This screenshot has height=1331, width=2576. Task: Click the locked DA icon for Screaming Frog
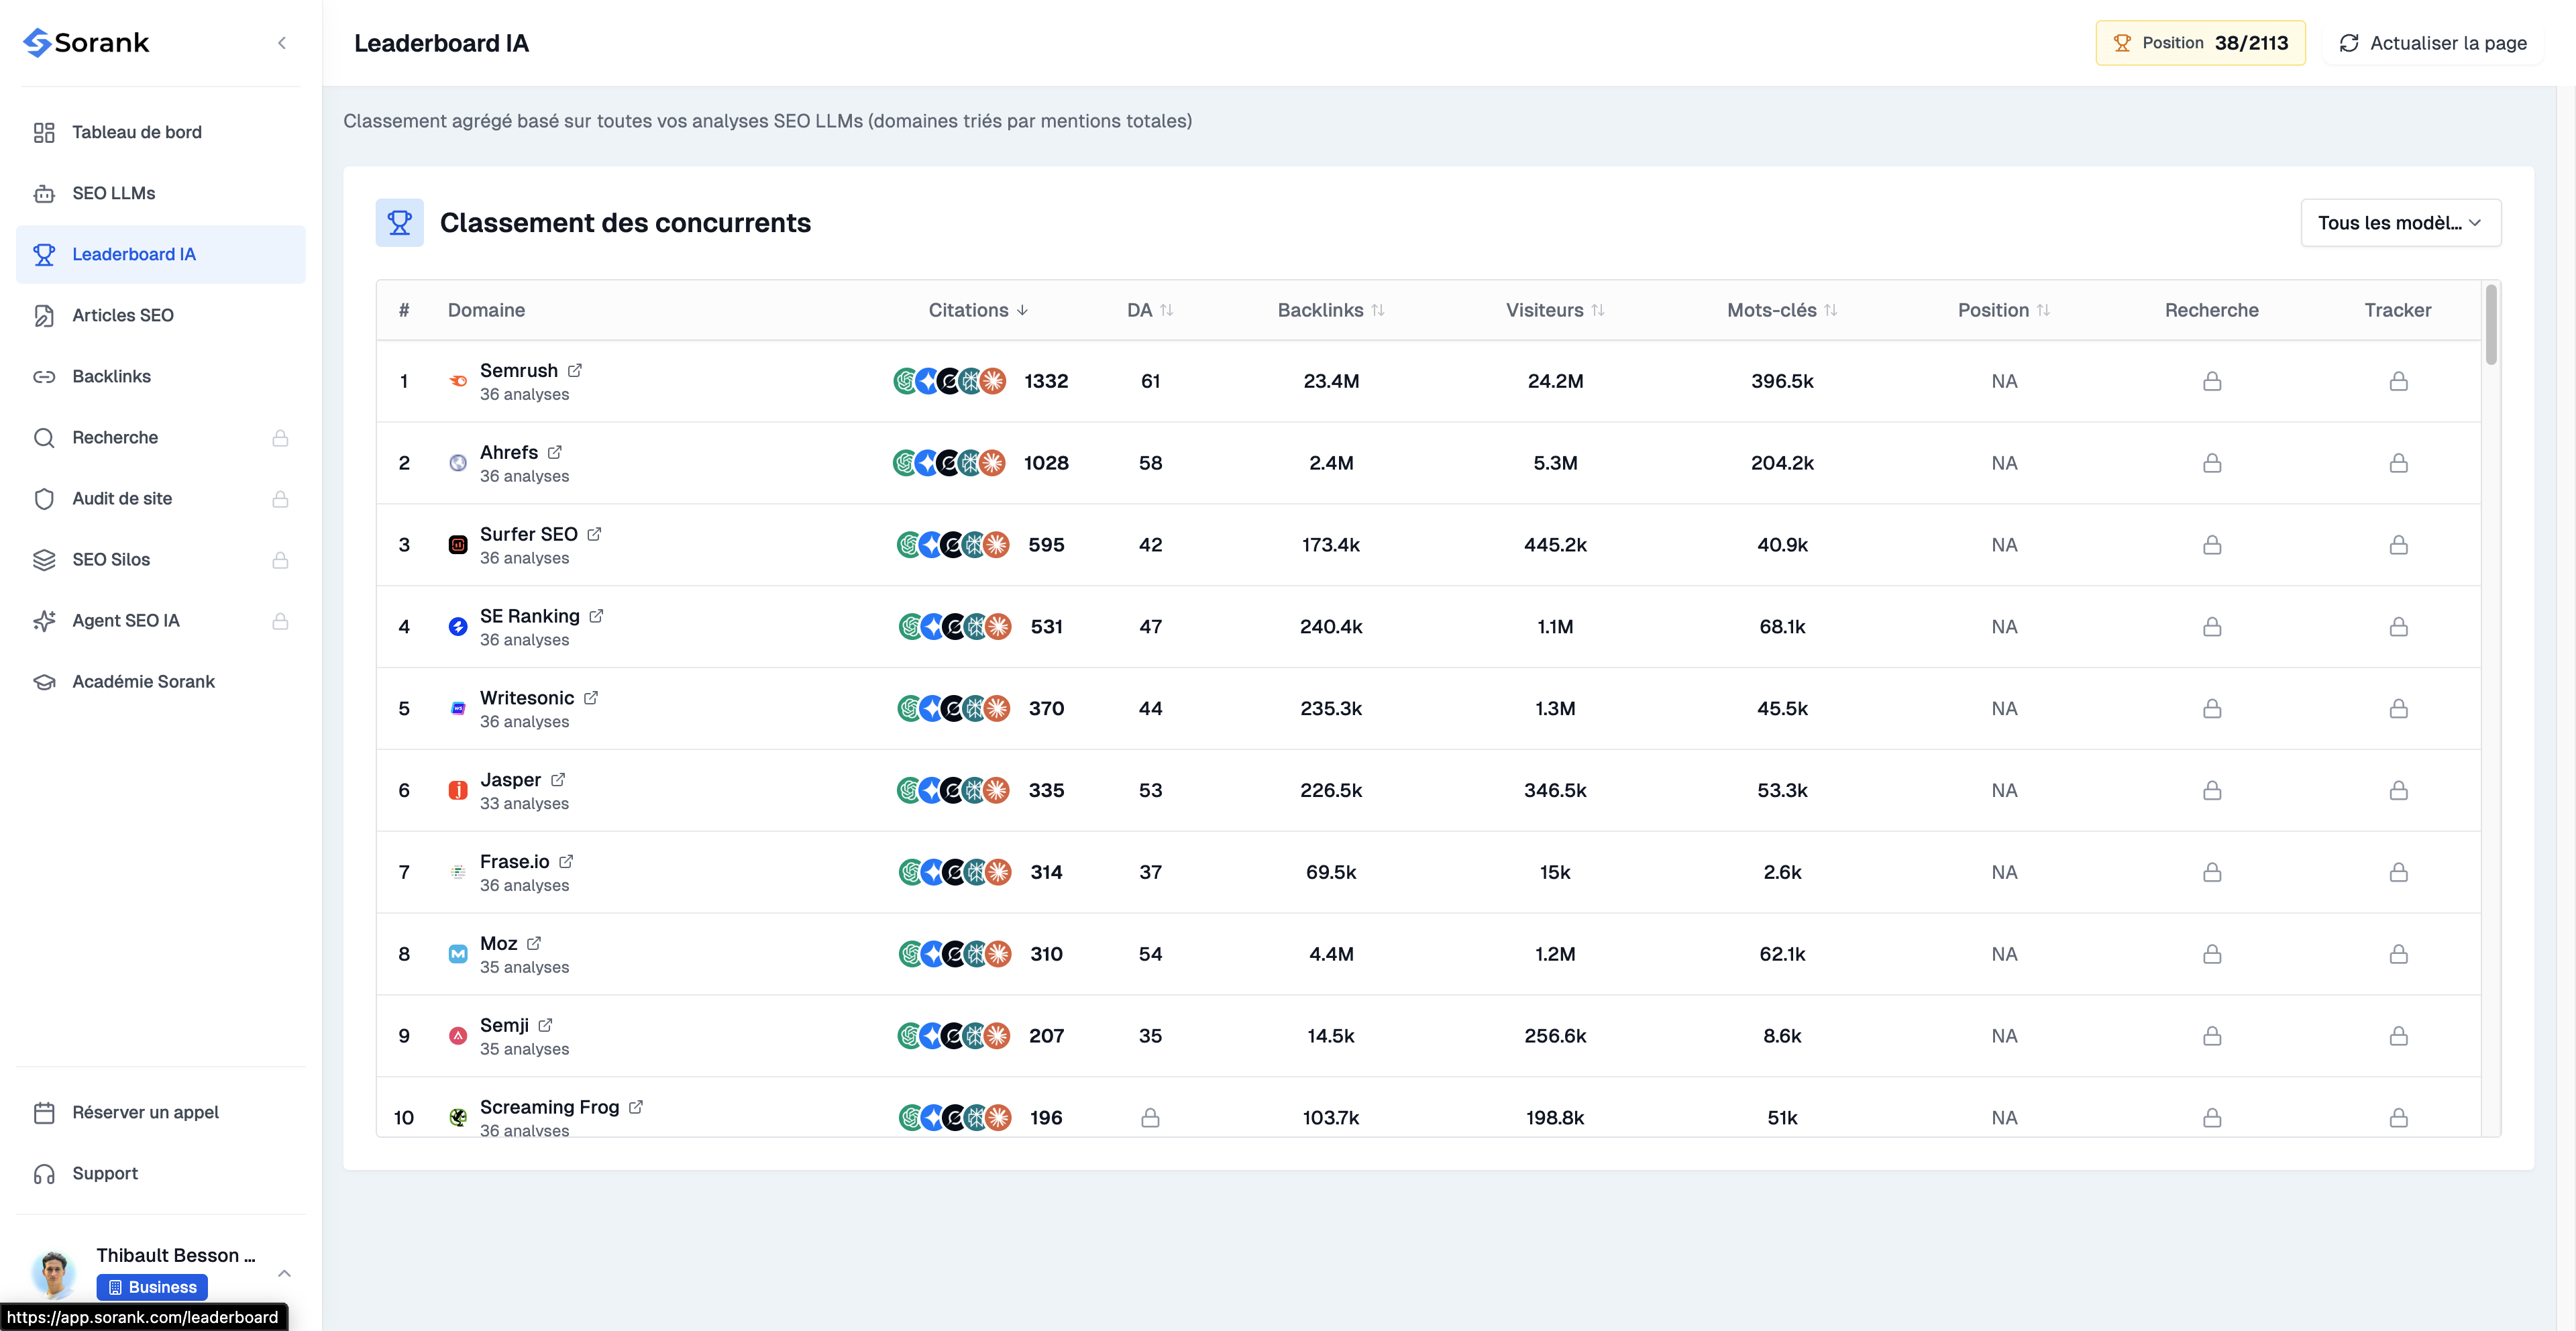pos(1150,1118)
